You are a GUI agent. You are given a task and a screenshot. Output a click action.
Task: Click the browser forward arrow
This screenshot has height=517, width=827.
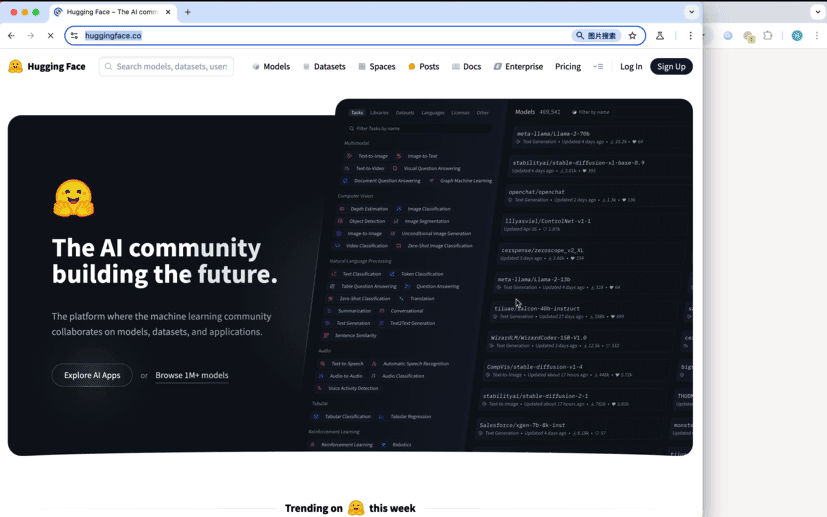tap(31, 36)
